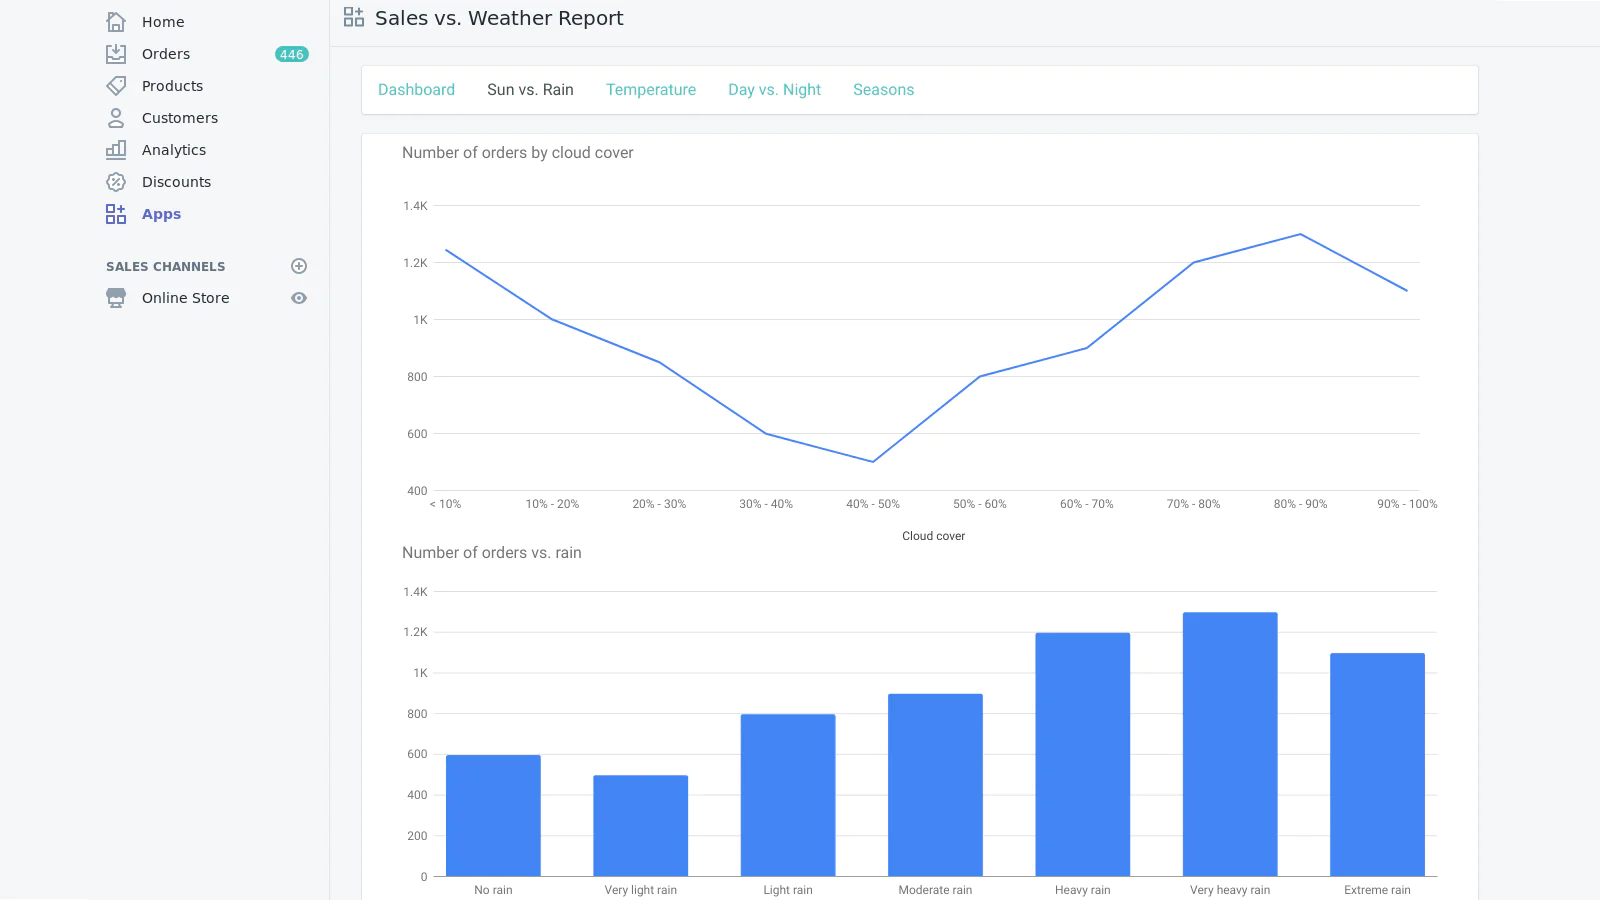Switch to the Dashboard tab

pyautogui.click(x=416, y=90)
